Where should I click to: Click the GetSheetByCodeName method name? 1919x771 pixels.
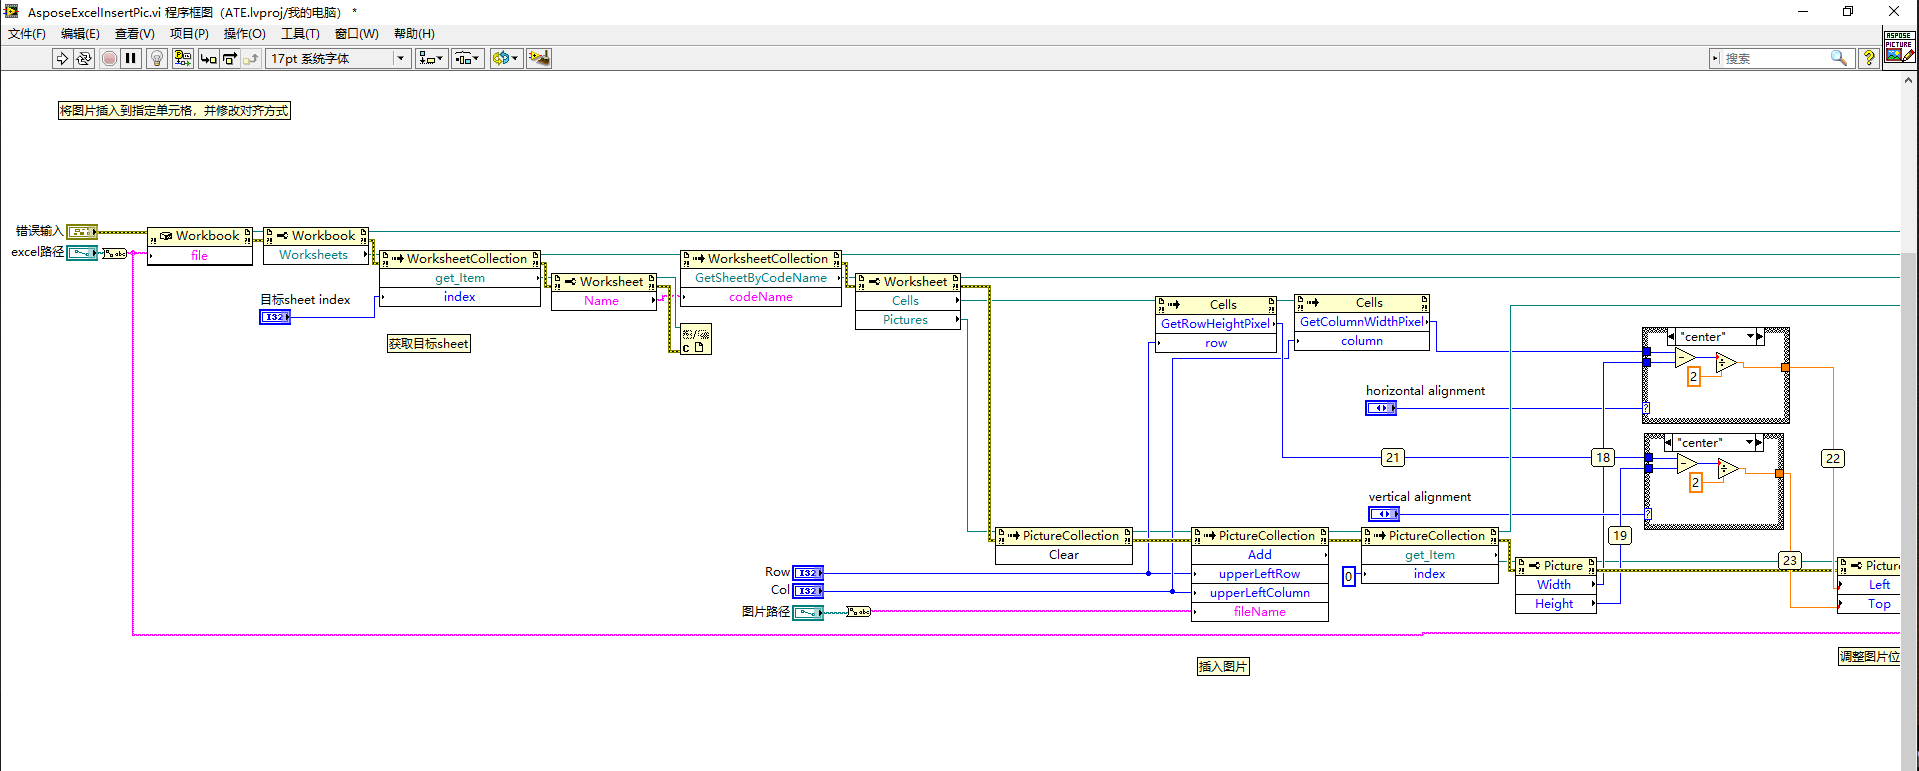[761, 278]
